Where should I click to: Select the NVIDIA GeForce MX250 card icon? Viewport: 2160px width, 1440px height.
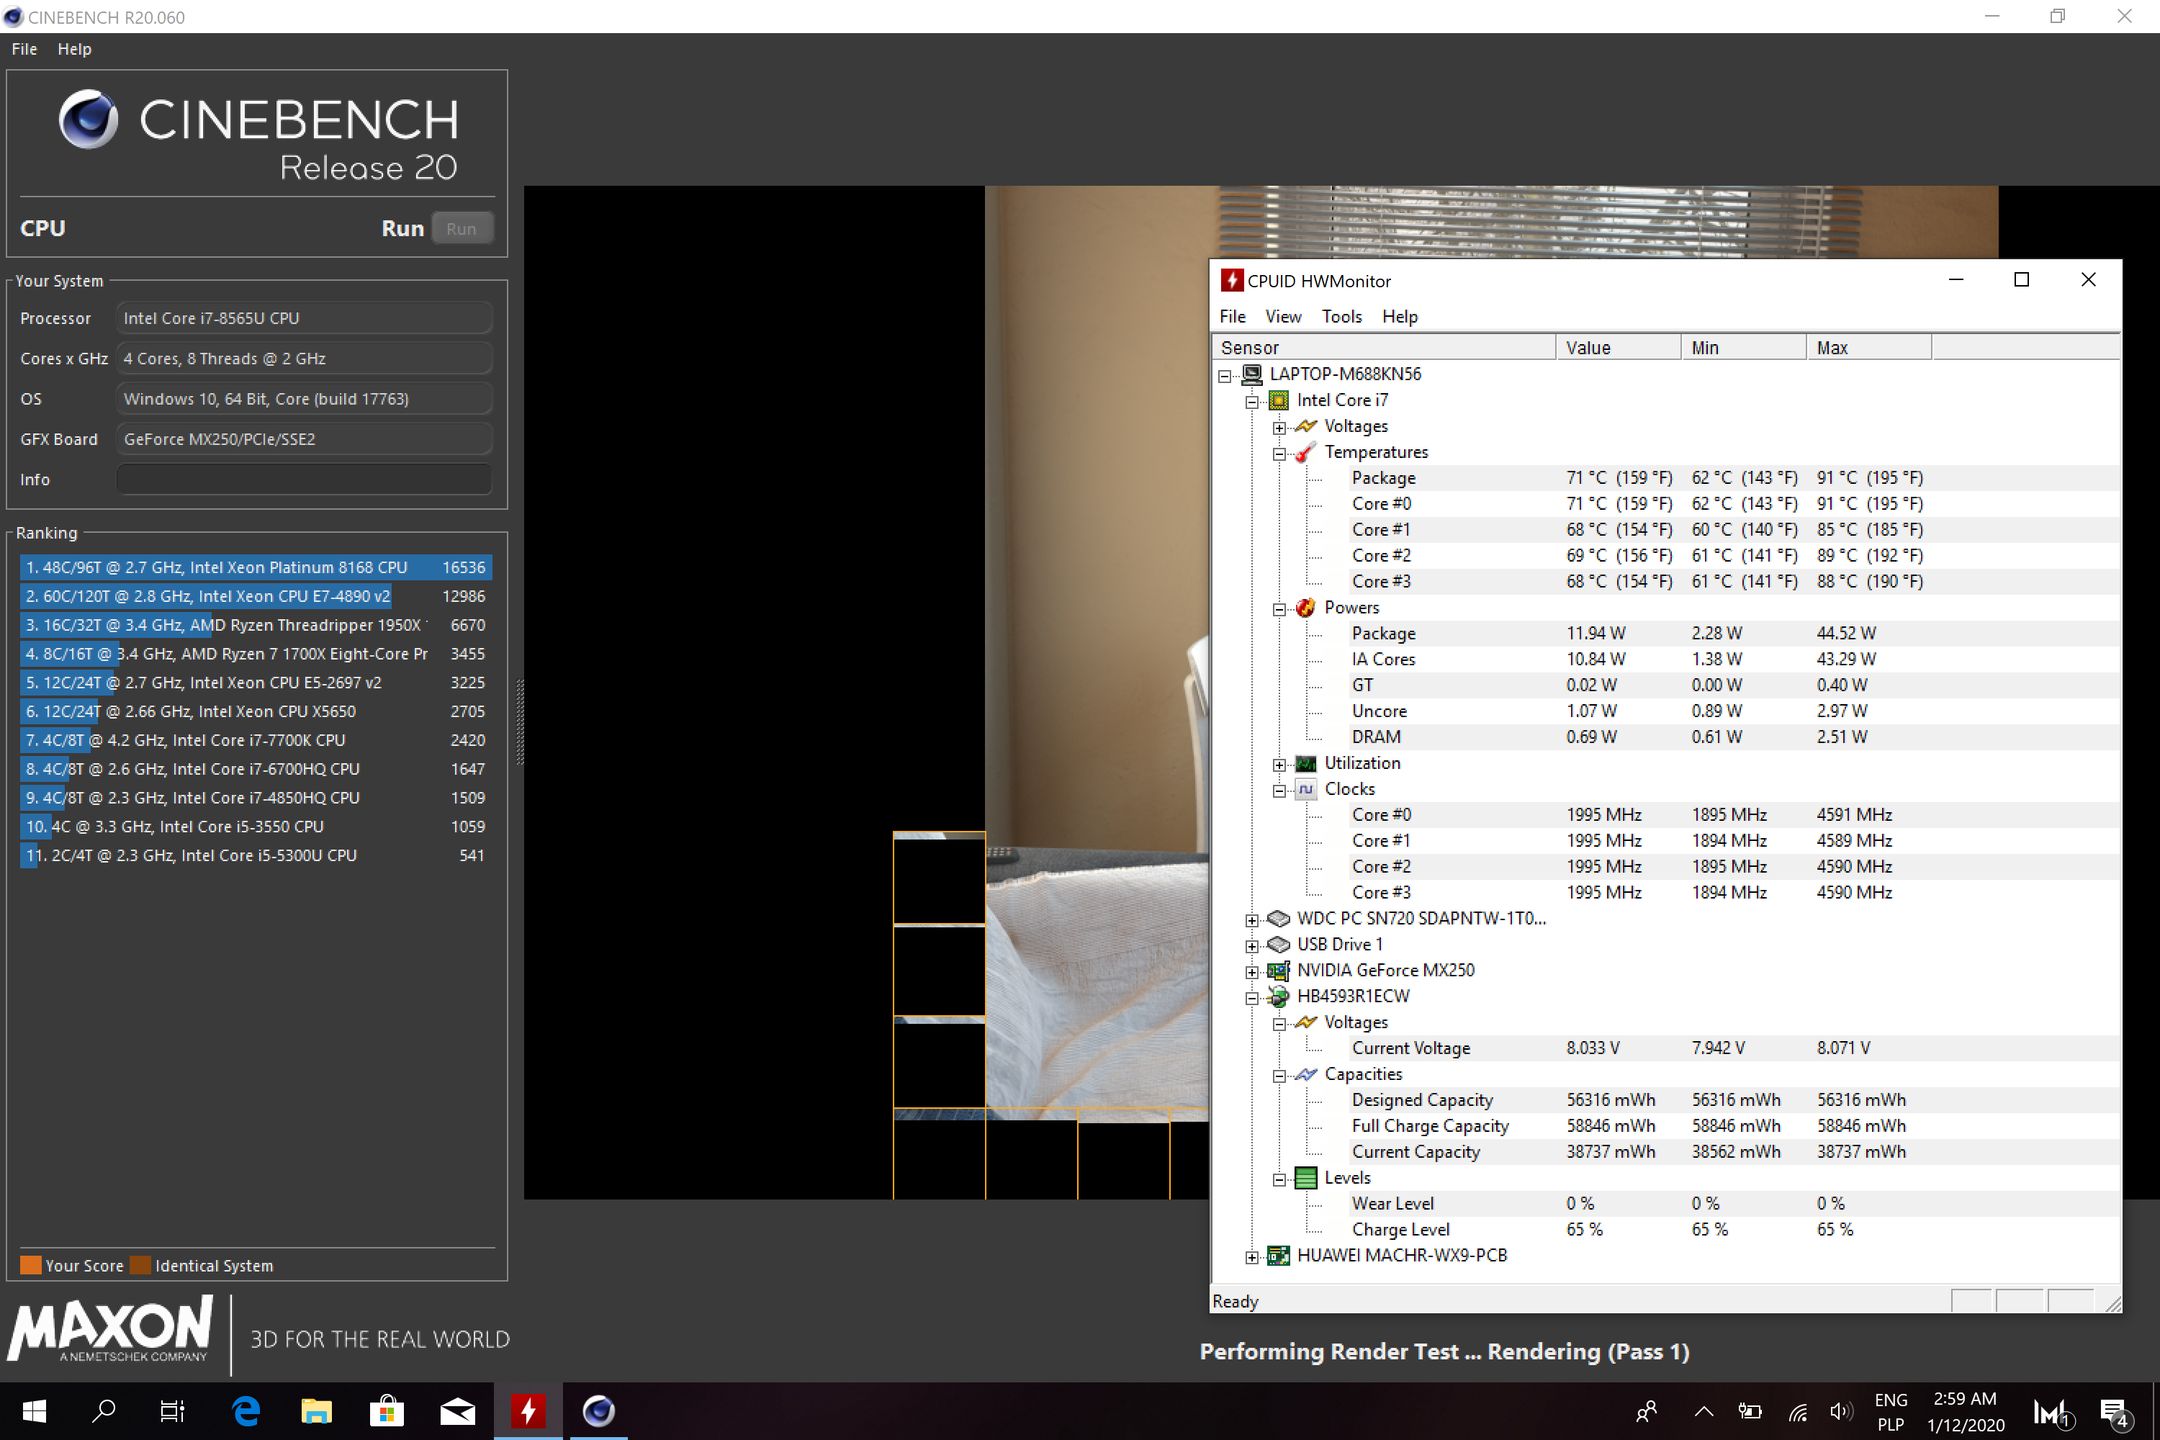click(x=1278, y=970)
